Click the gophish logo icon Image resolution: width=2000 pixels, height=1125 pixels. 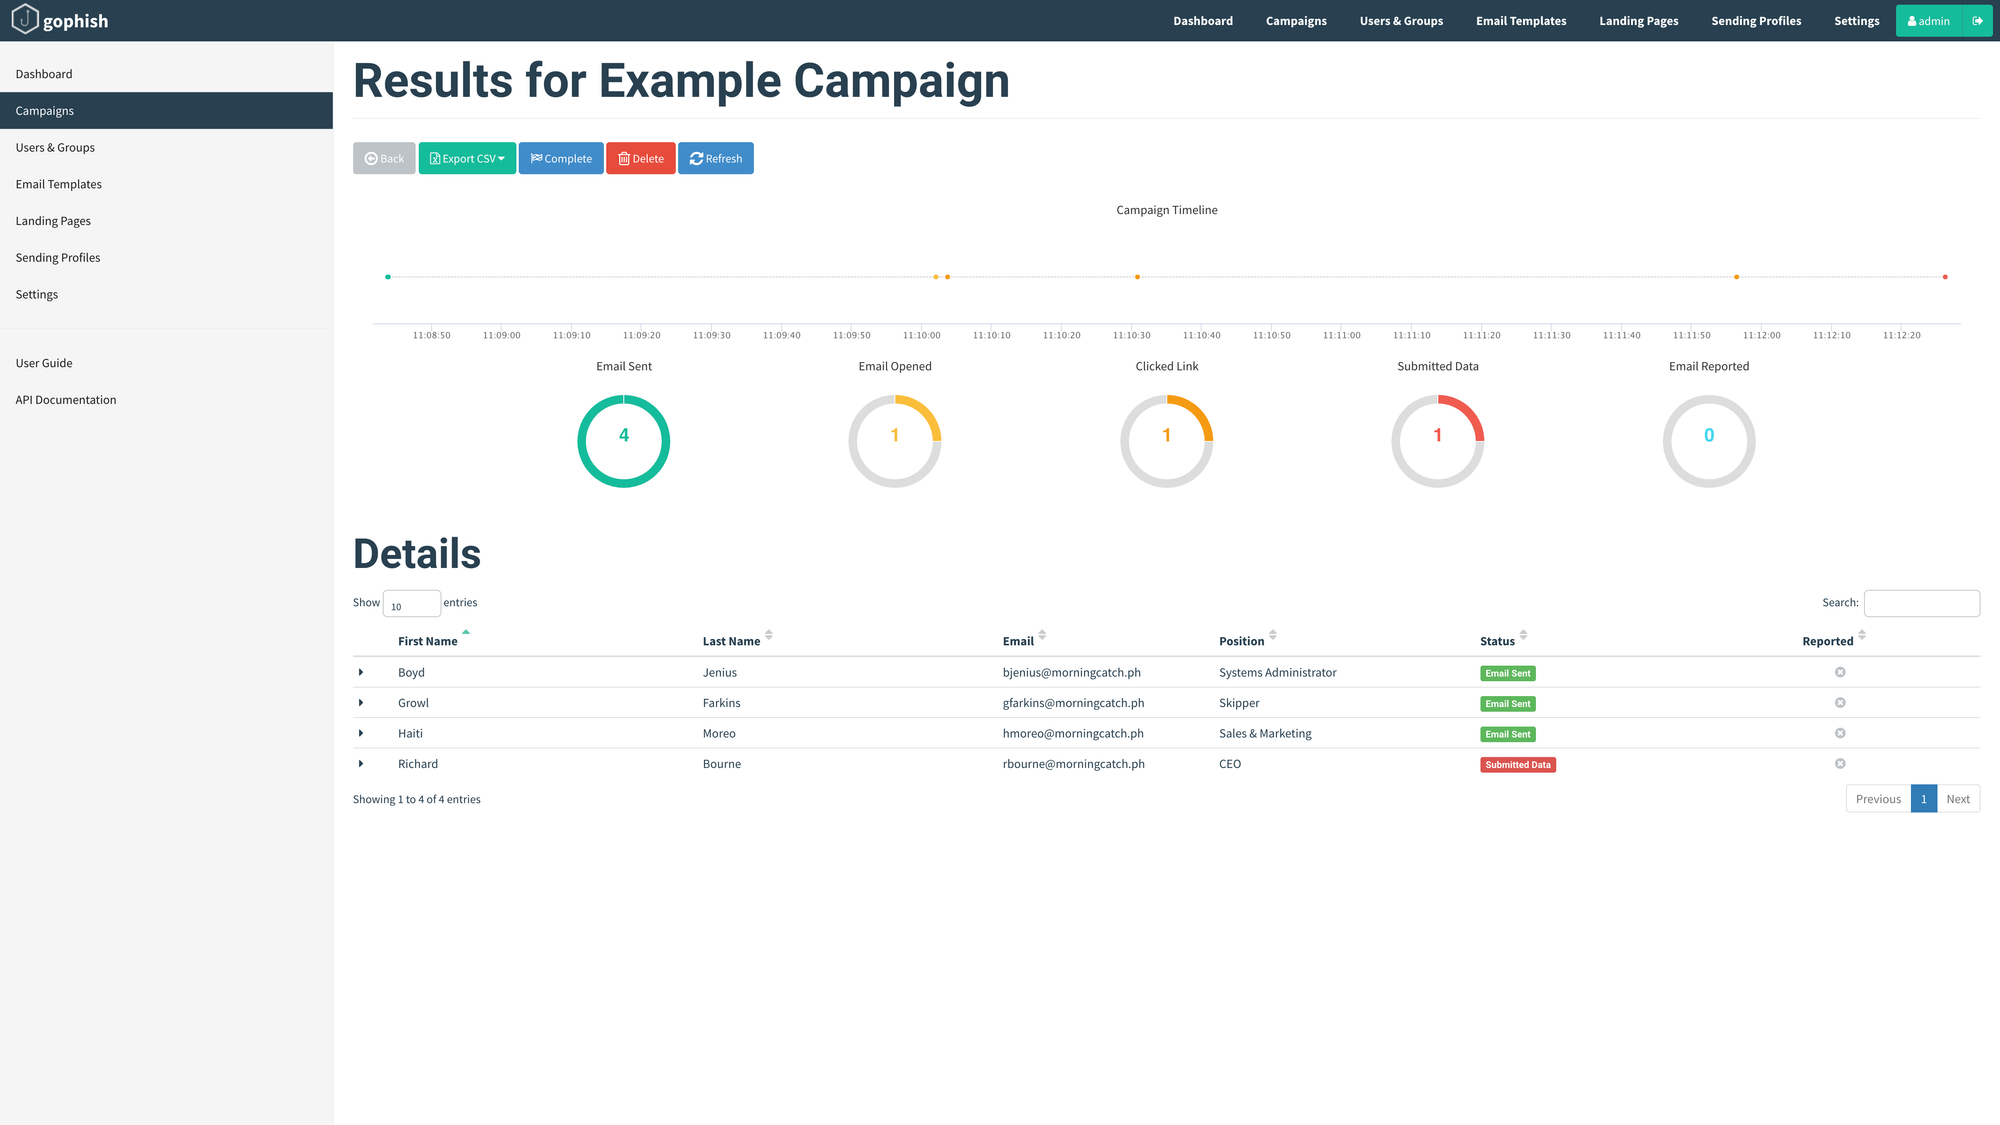pyautogui.click(x=25, y=19)
